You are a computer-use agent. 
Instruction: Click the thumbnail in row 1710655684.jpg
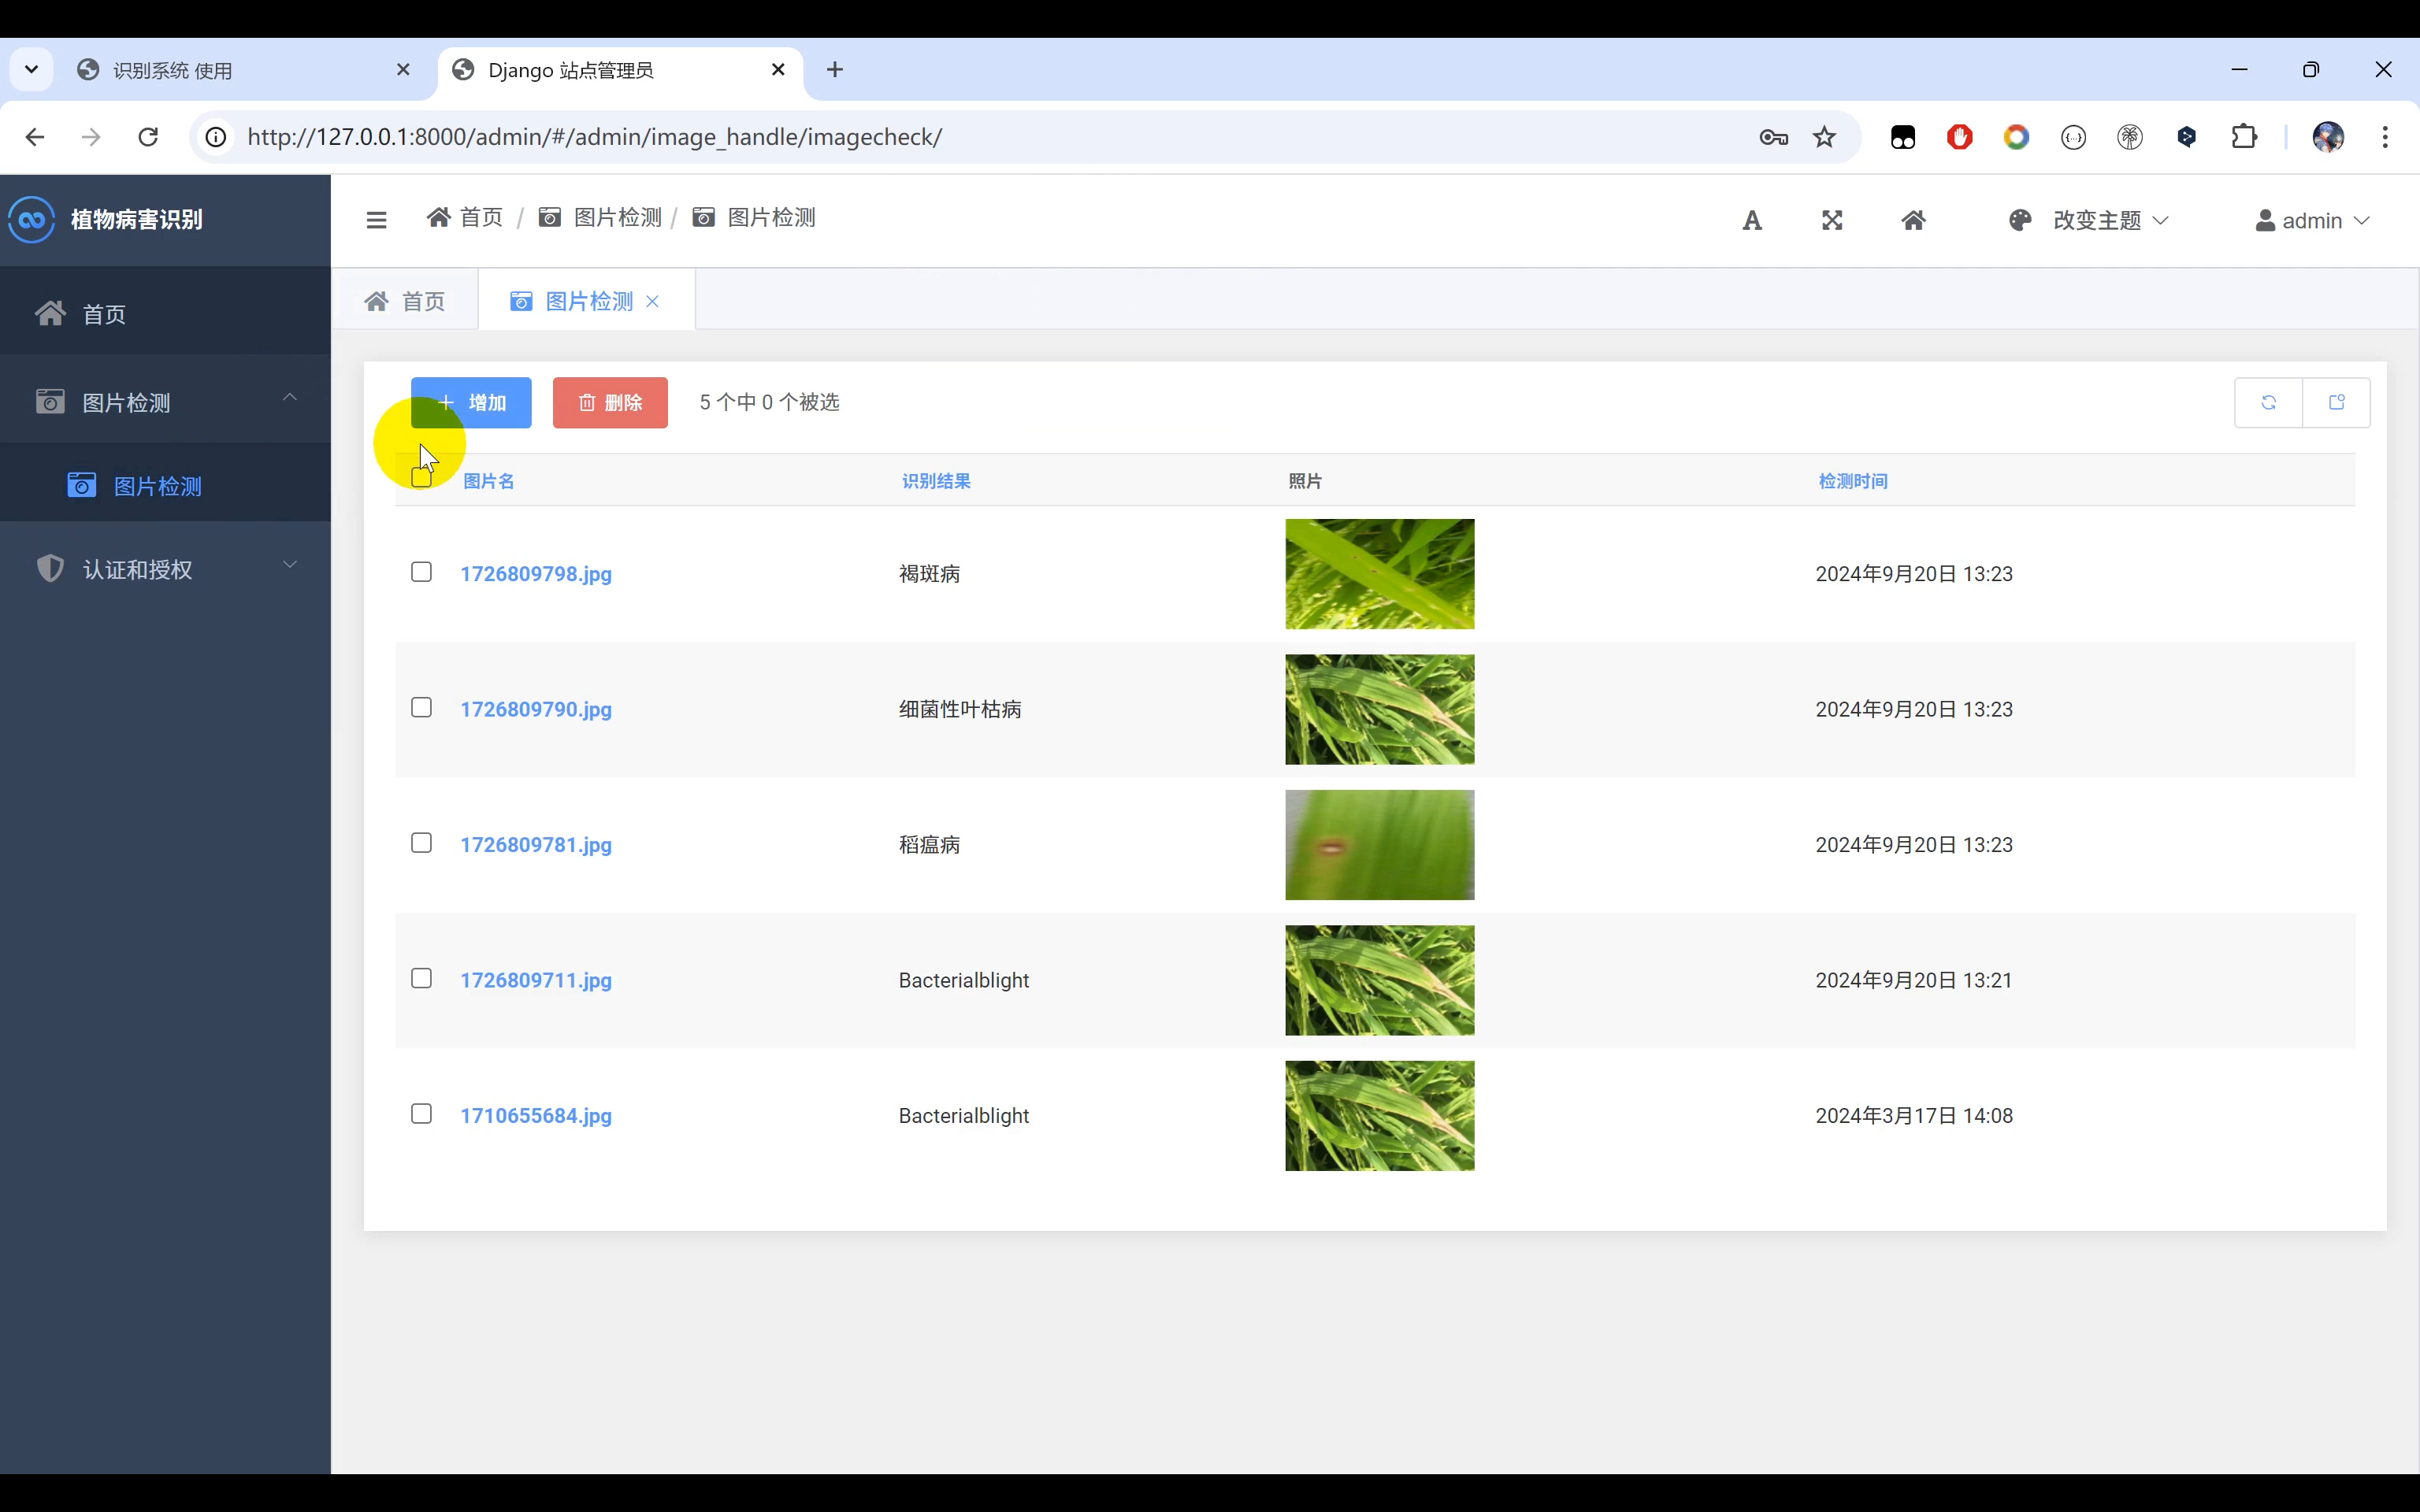pyautogui.click(x=1379, y=1116)
